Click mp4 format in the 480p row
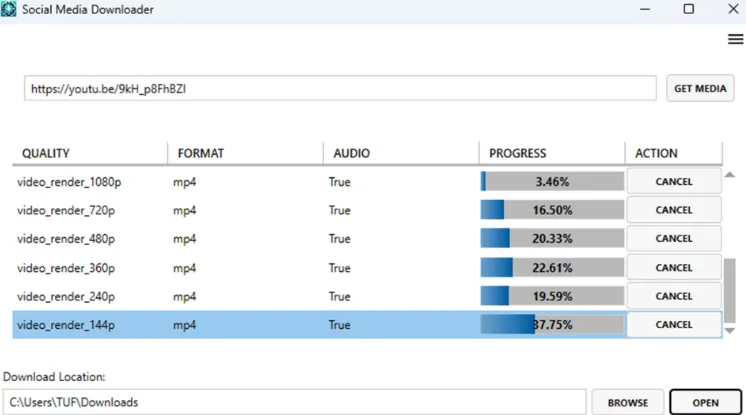The width and height of the screenshot is (746, 415). (x=184, y=239)
